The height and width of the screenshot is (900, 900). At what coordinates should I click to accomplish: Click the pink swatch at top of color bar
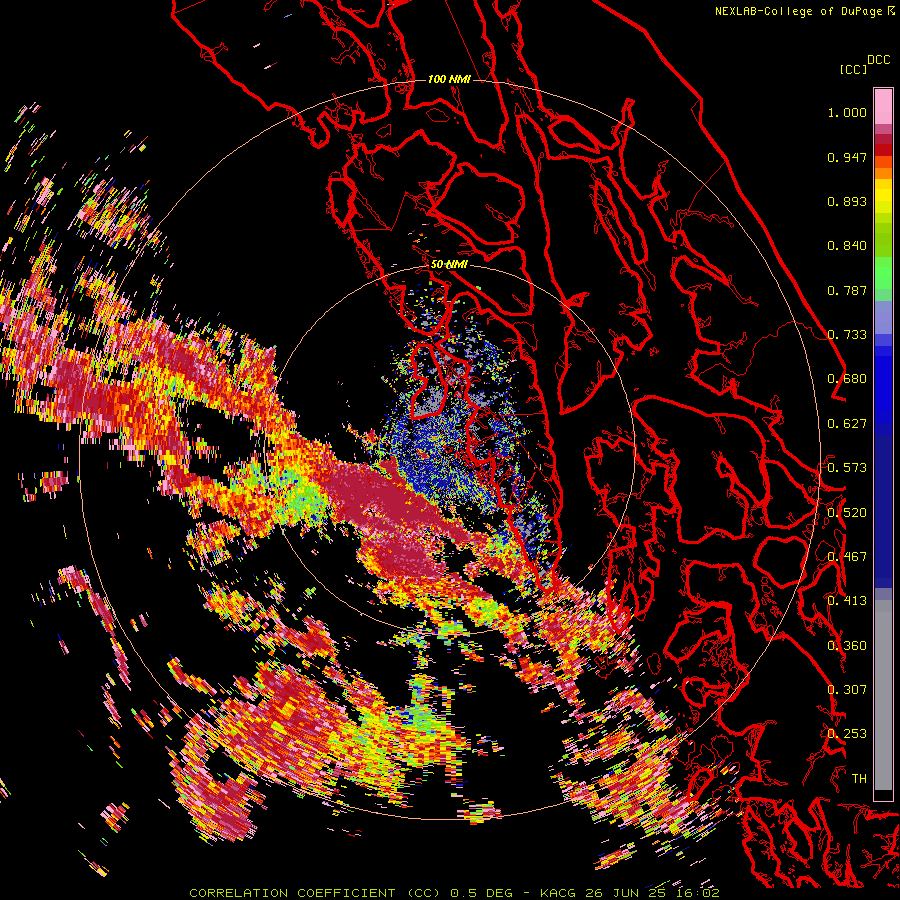click(x=883, y=106)
